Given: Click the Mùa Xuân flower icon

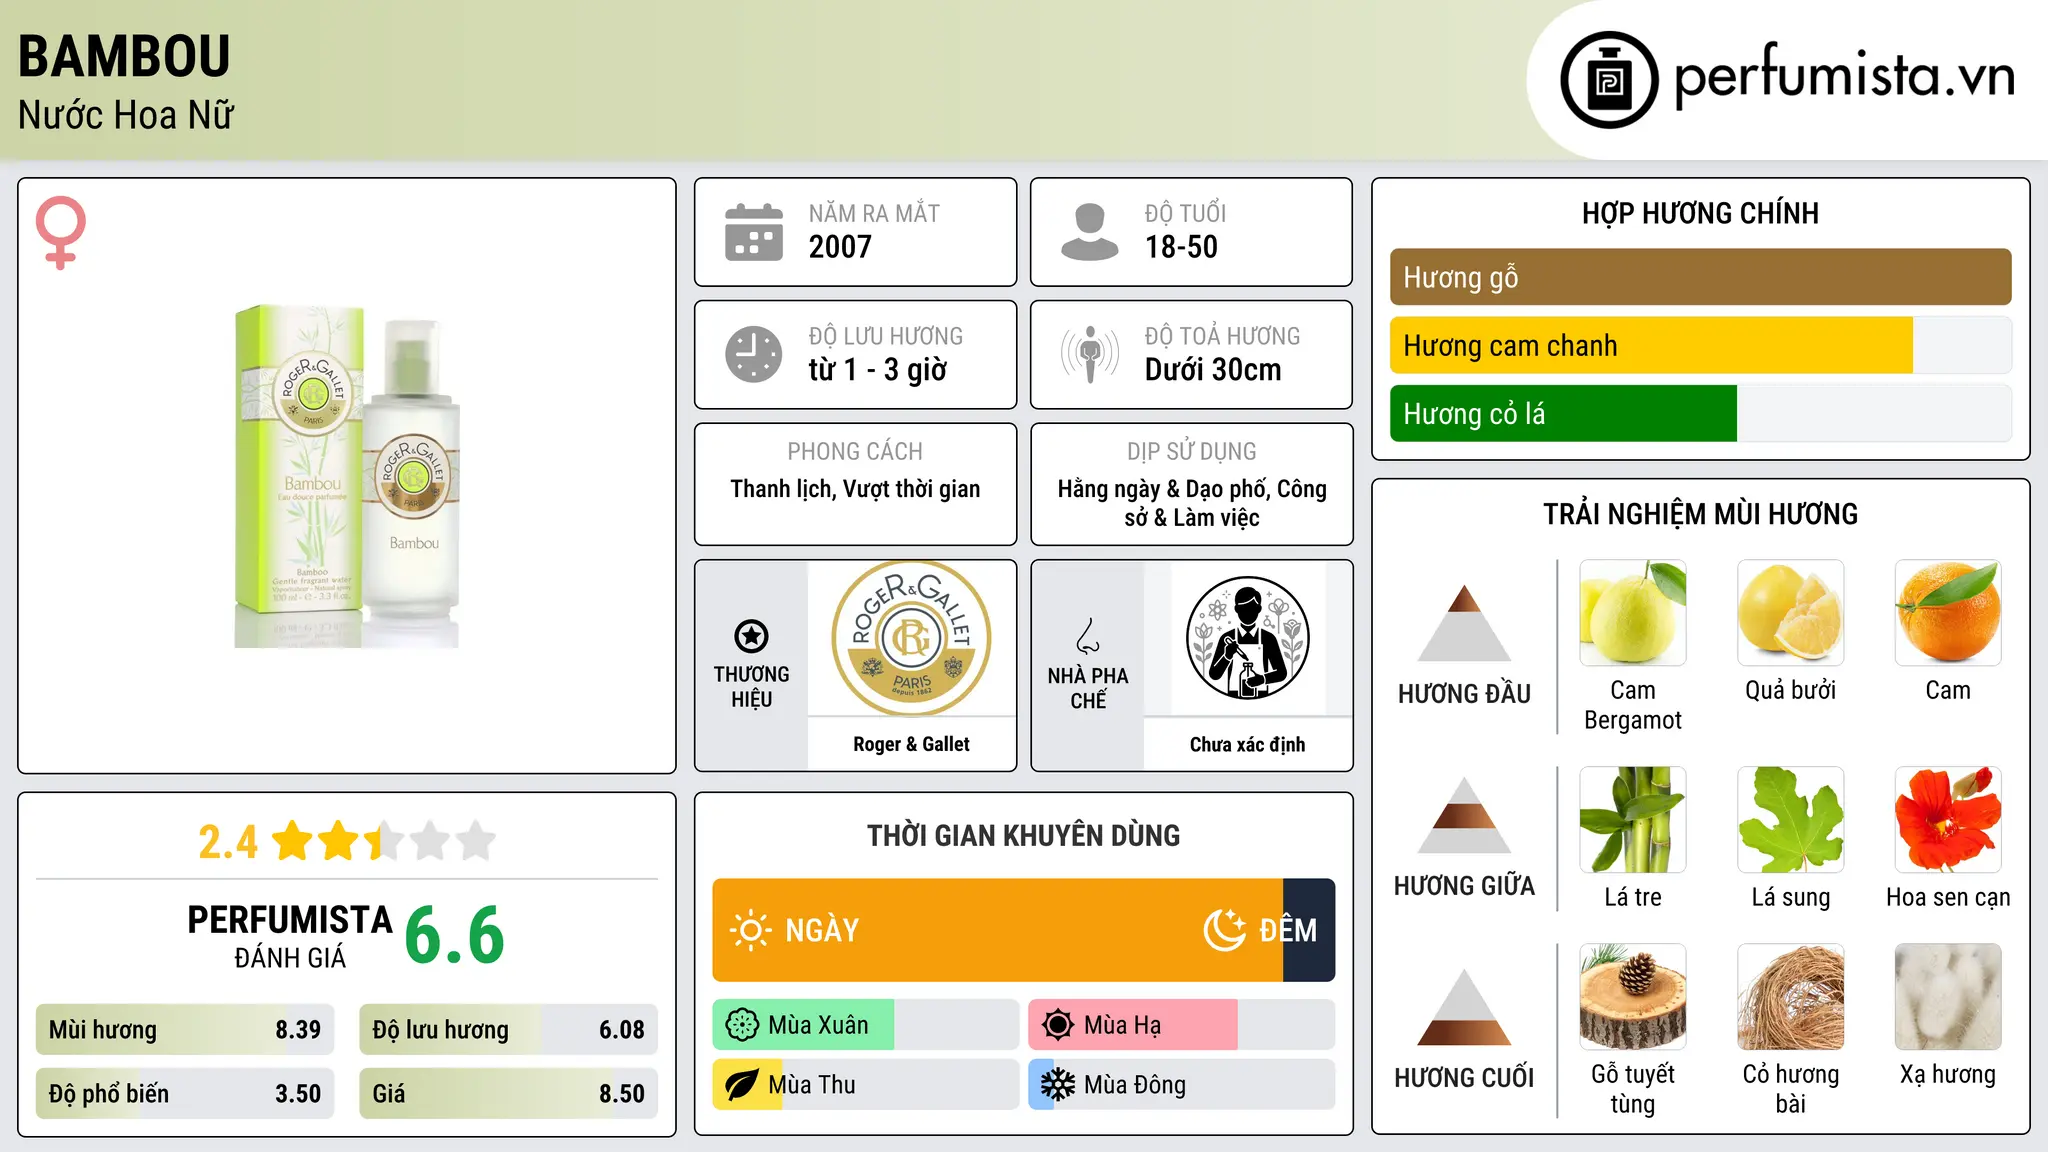Looking at the screenshot, I should click(x=742, y=1025).
